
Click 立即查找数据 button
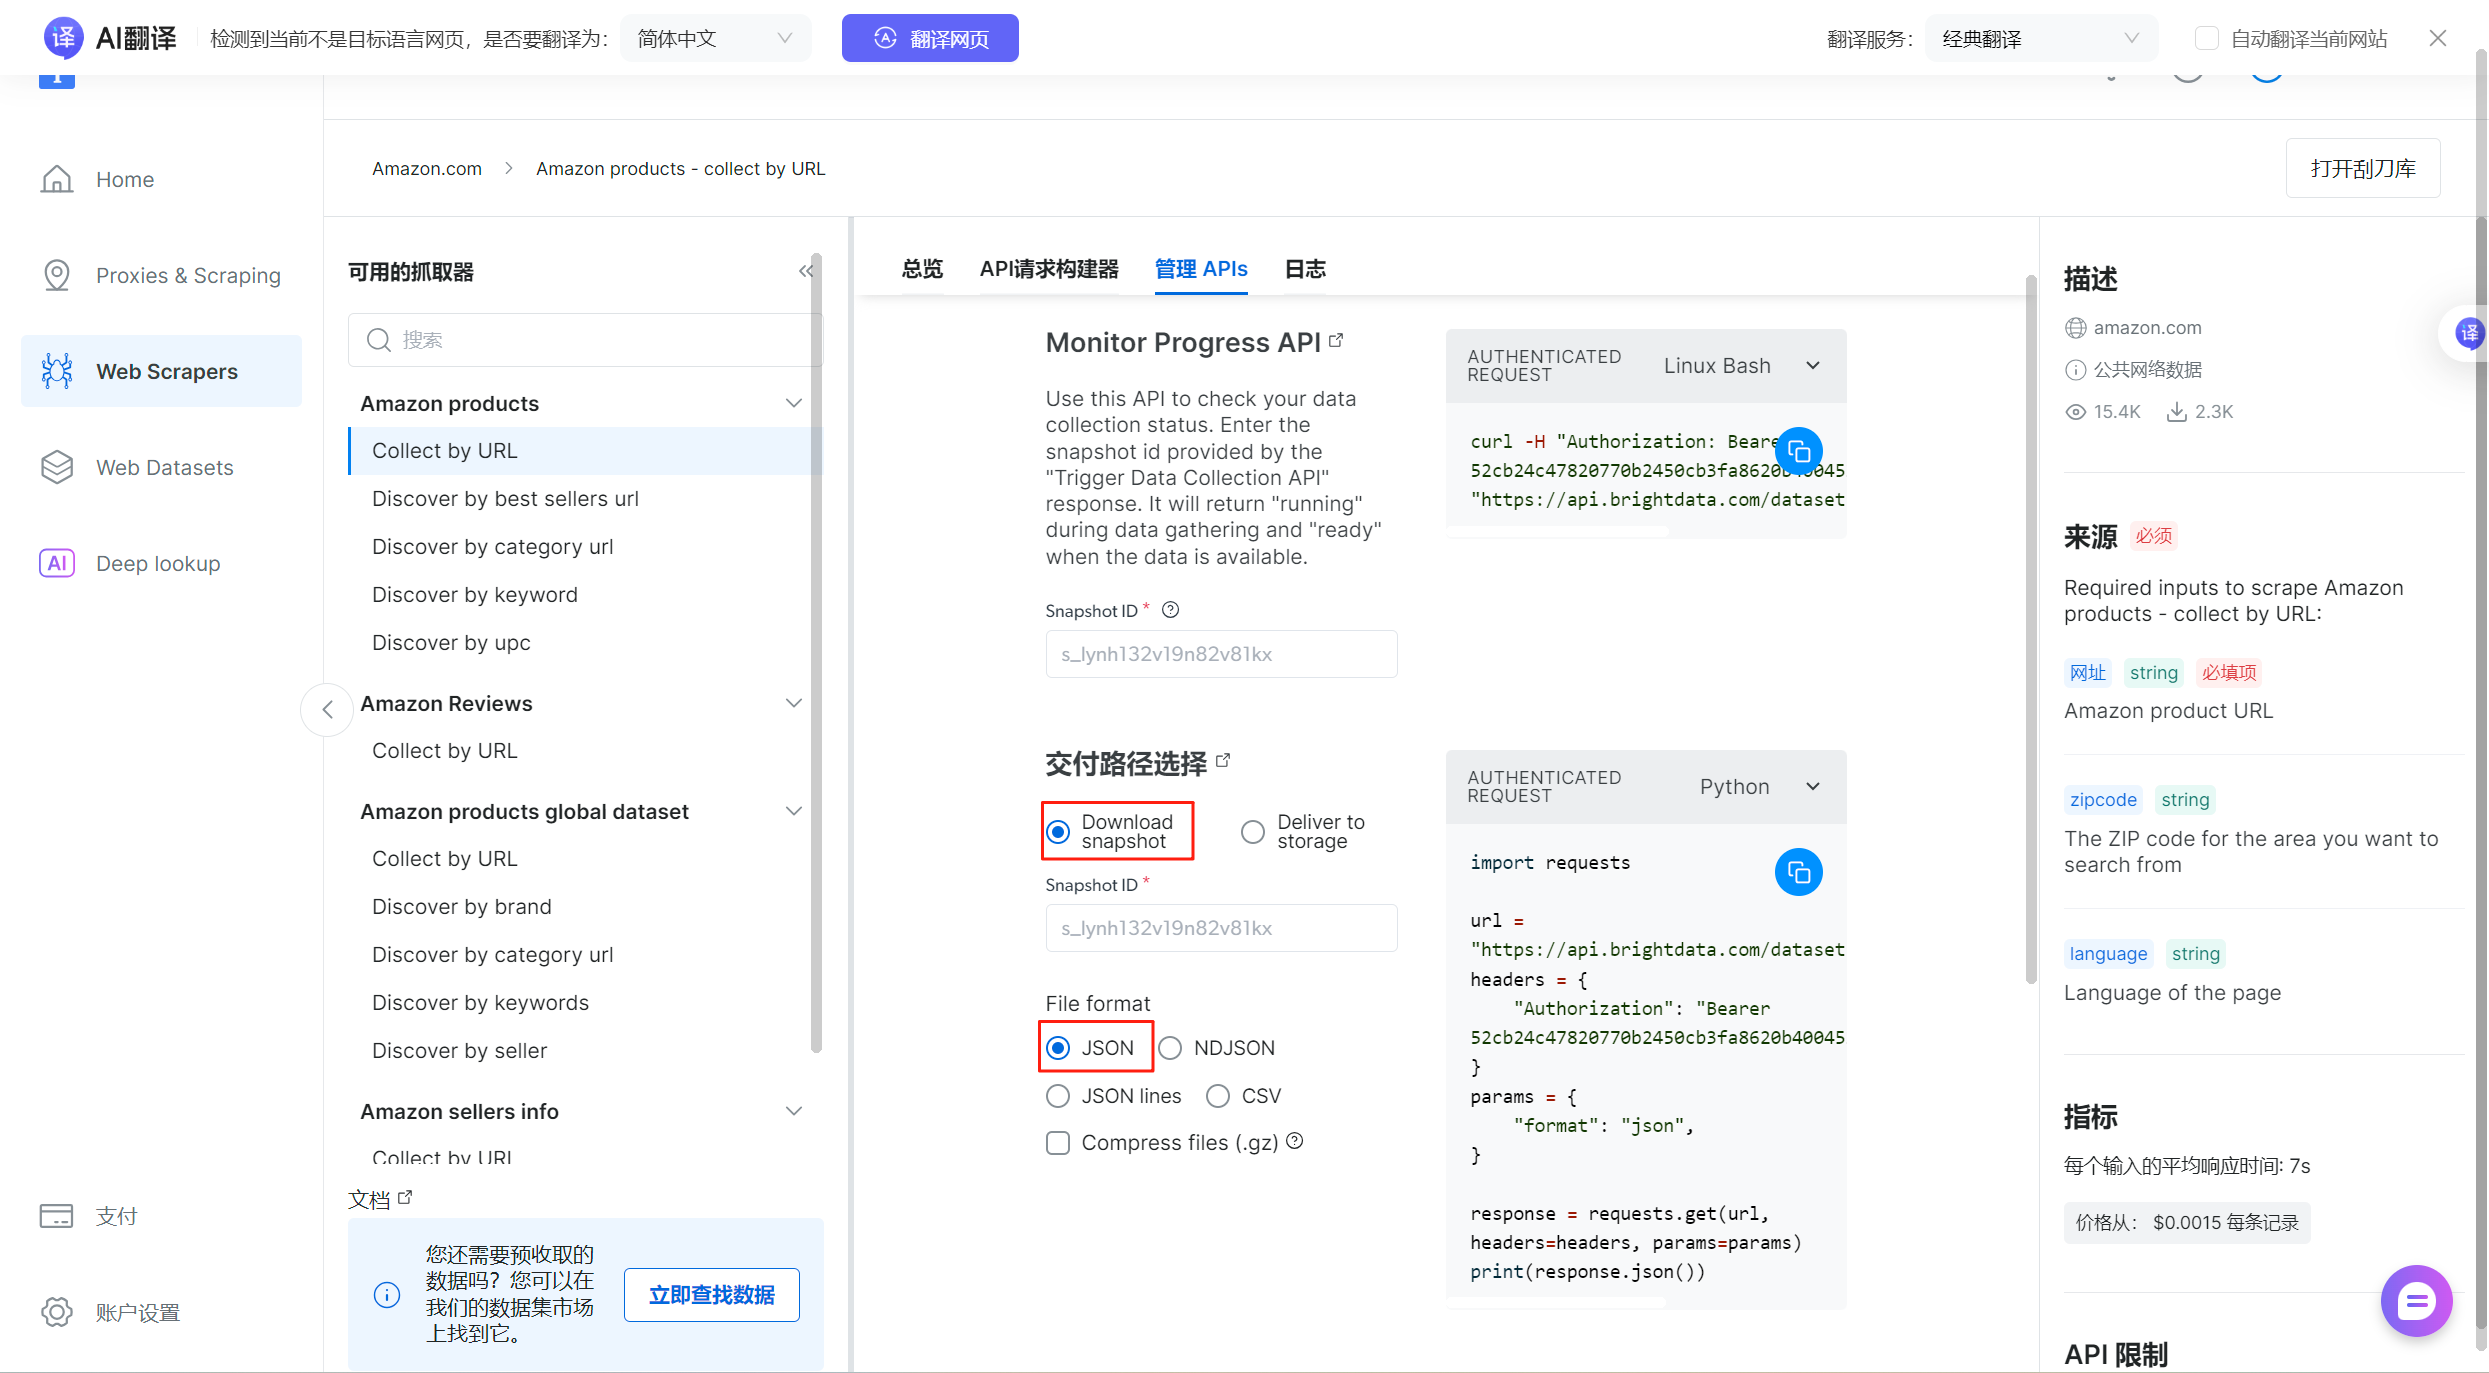click(712, 1295)
